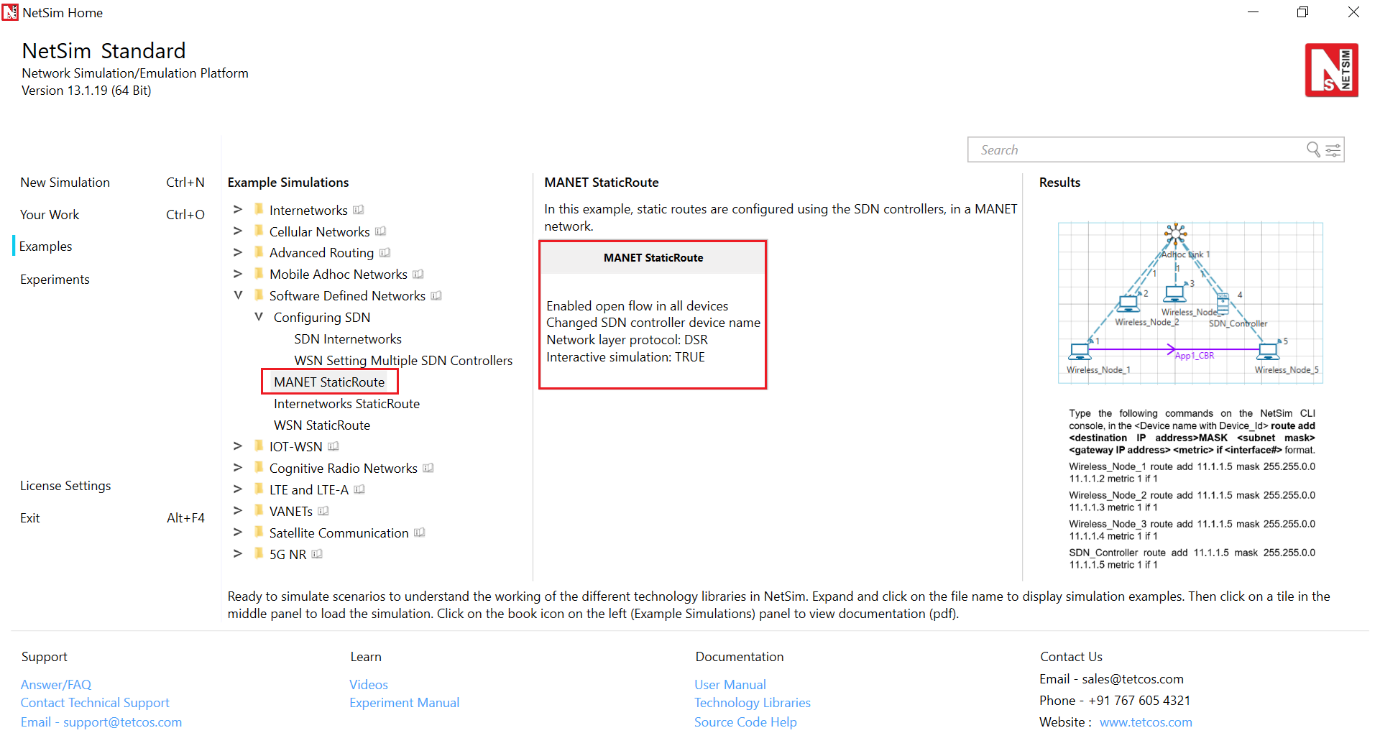Open the Technology Libraries link
The height and width of the screenshot is (733, 1380).
coord(753,703)
